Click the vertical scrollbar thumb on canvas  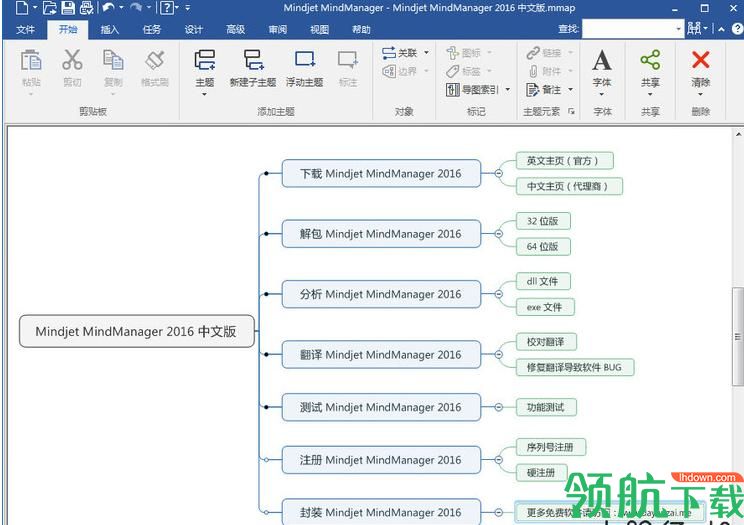tap(737, 337)
